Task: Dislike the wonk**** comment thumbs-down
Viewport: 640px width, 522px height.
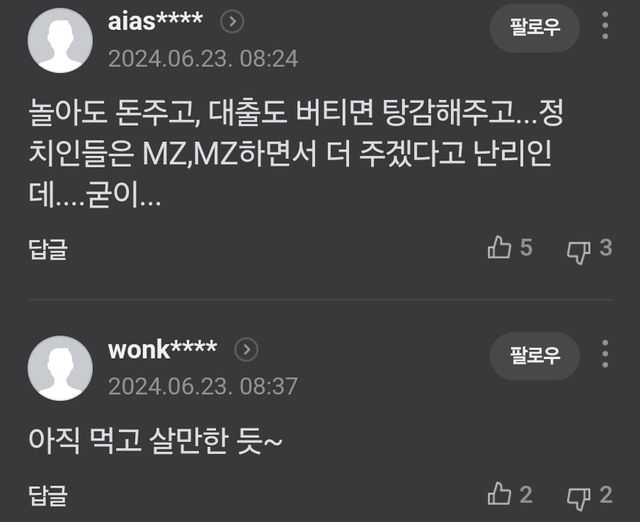Action: 579,498
